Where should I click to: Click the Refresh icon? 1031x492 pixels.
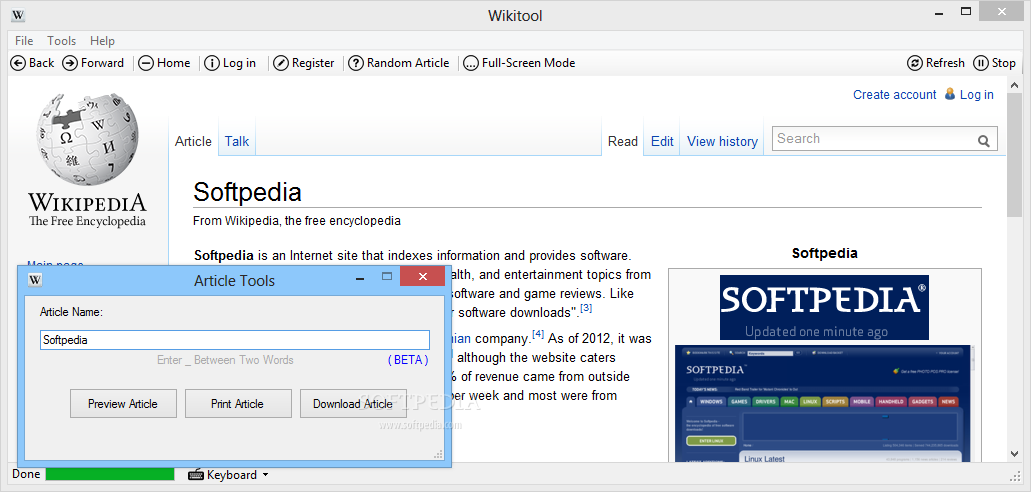915,63
